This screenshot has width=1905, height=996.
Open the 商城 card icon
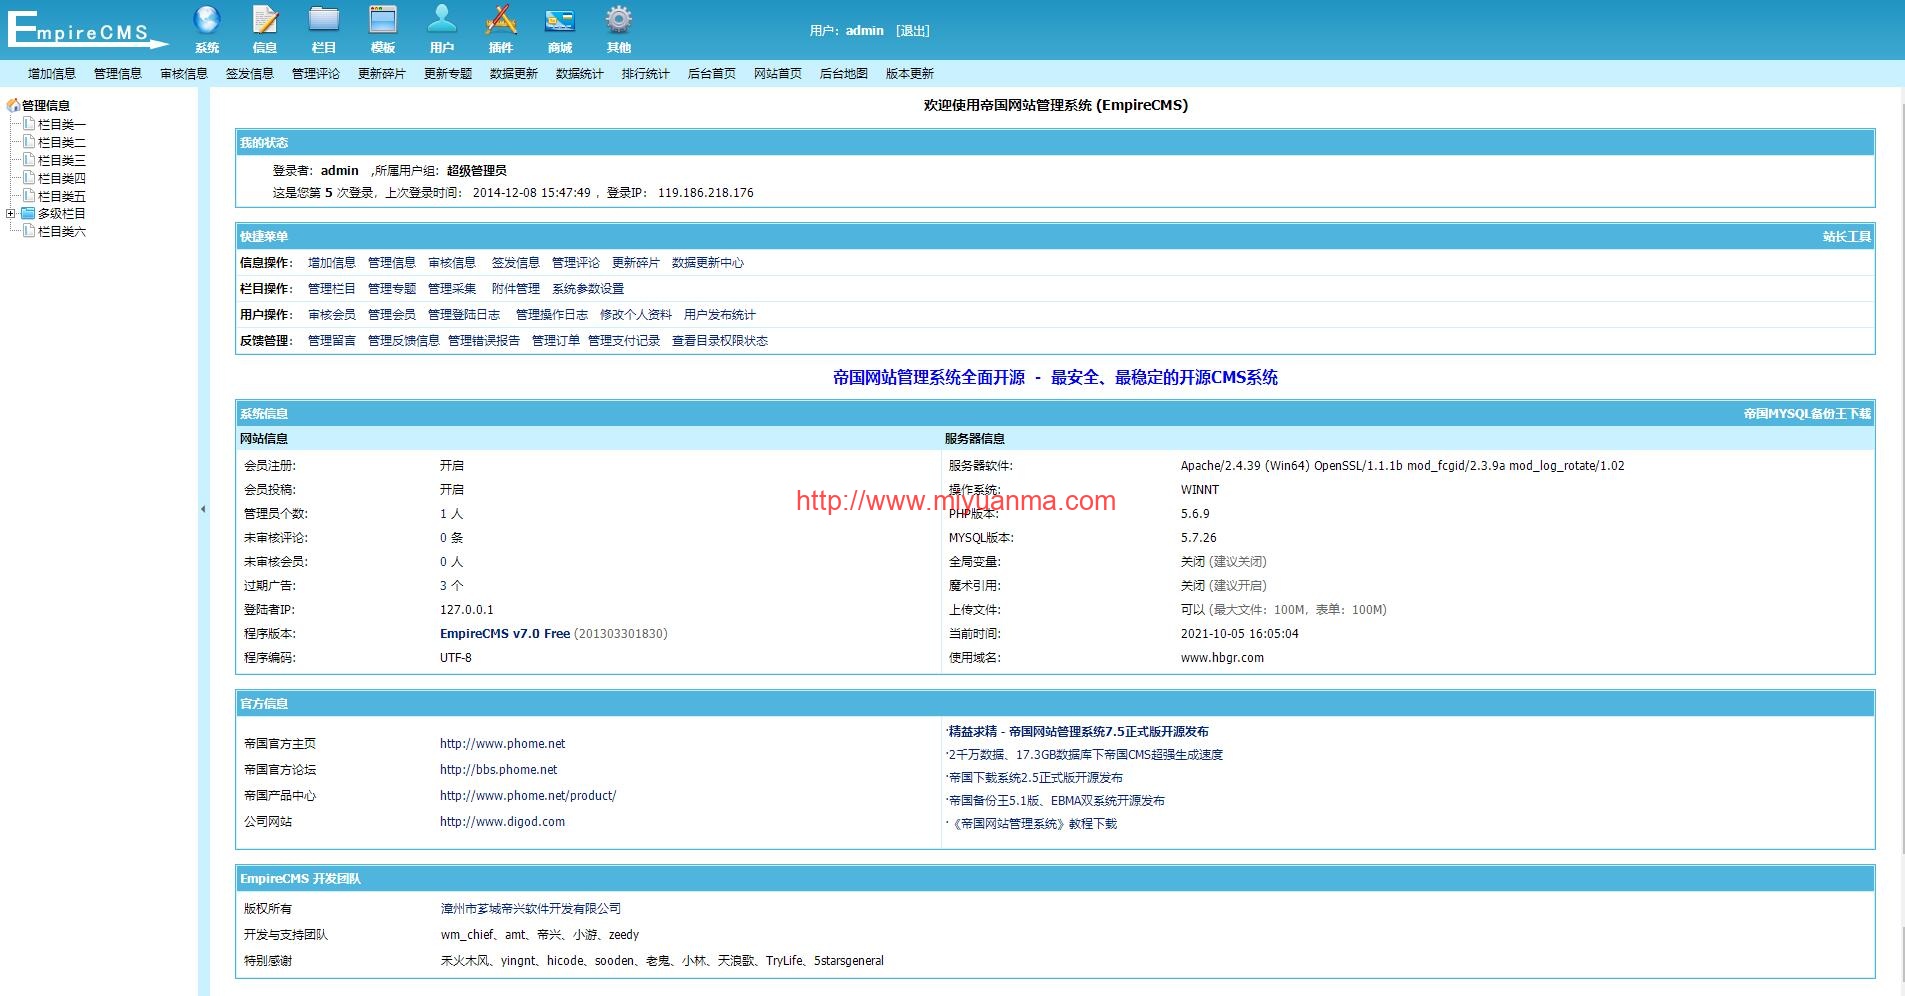click(560, 20)
